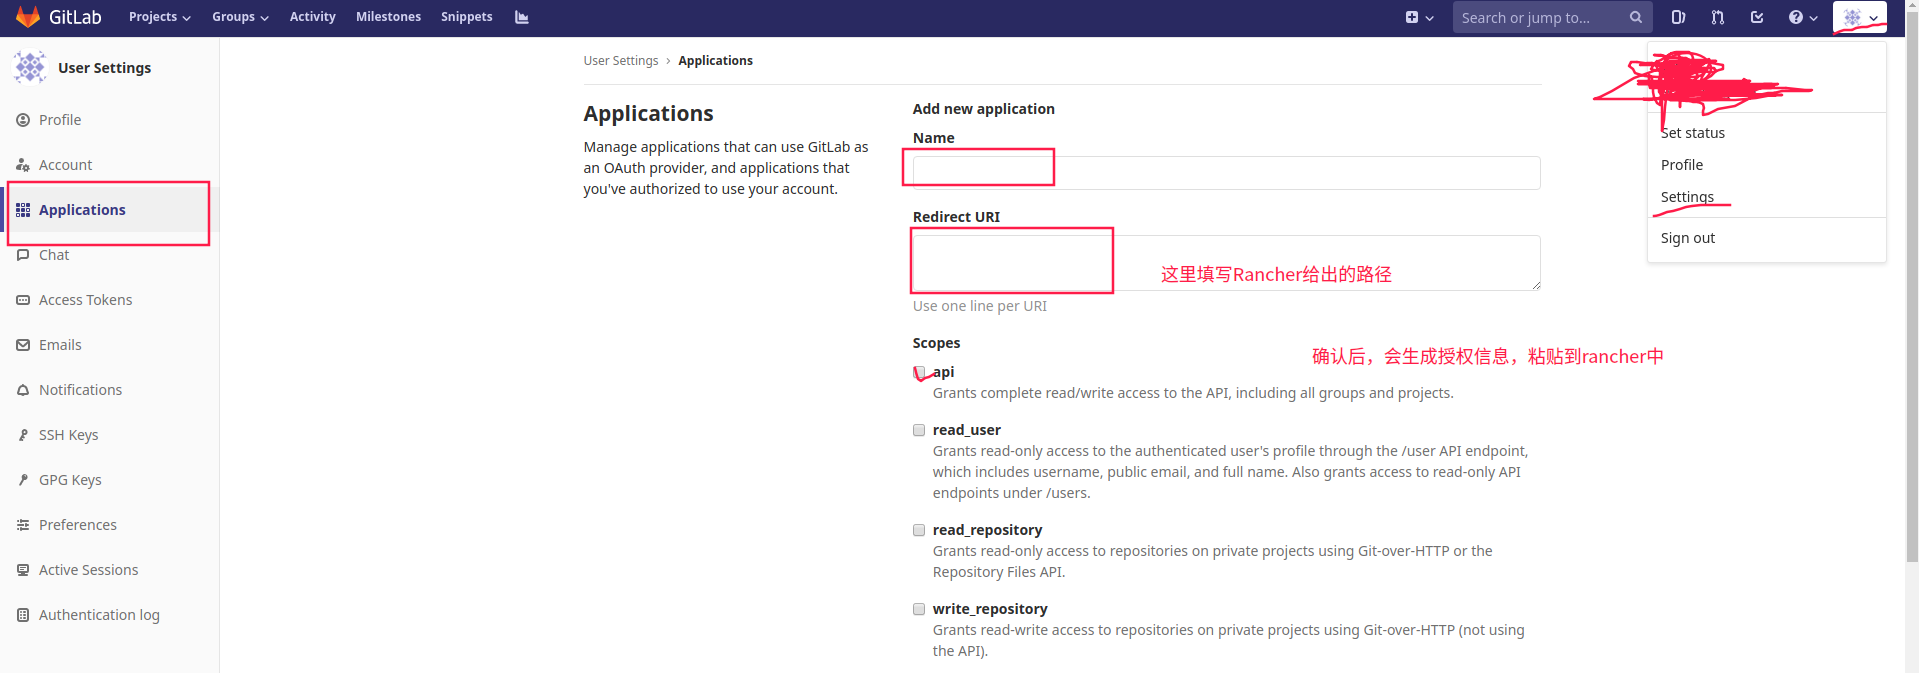The height and width of the screenshot is (673, 1919).
Task: Click the User Settings avatar in sidebar
Action: pos(30,67)
